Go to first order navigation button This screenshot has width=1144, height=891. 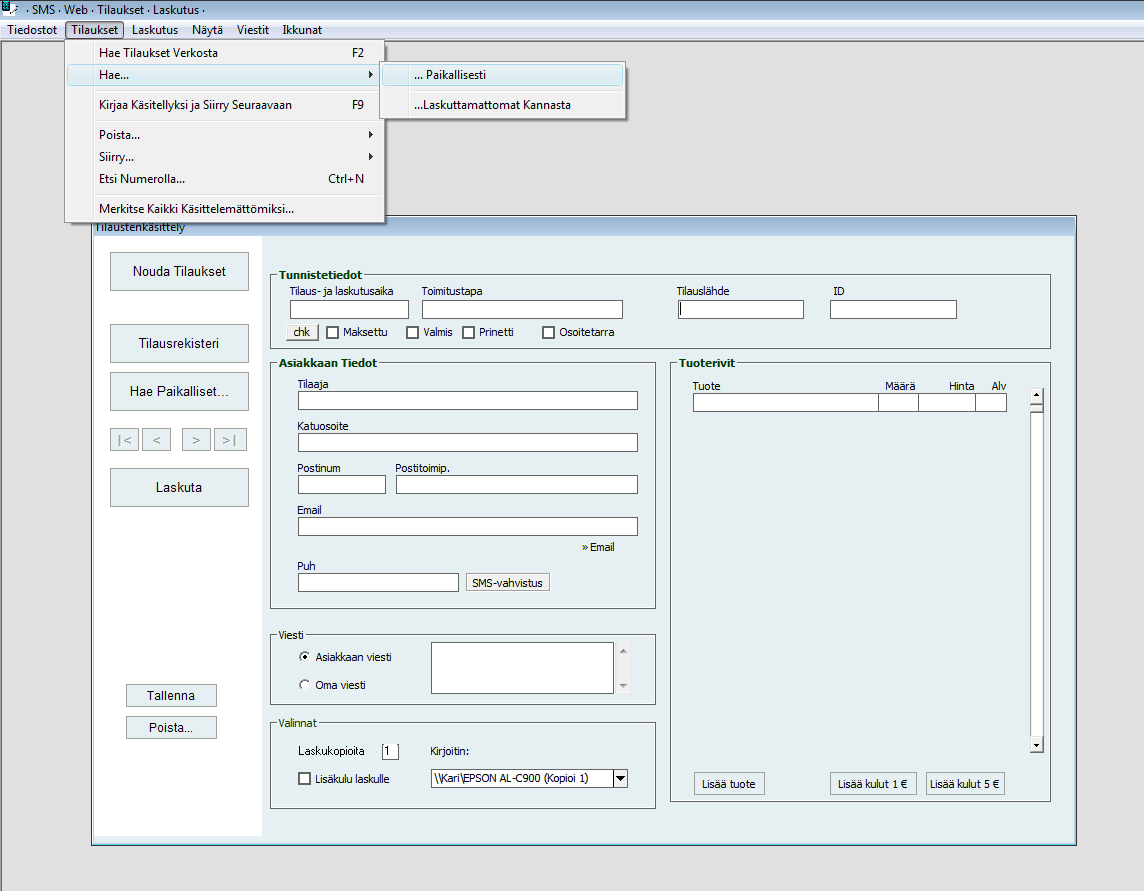(x=124, y=440)
